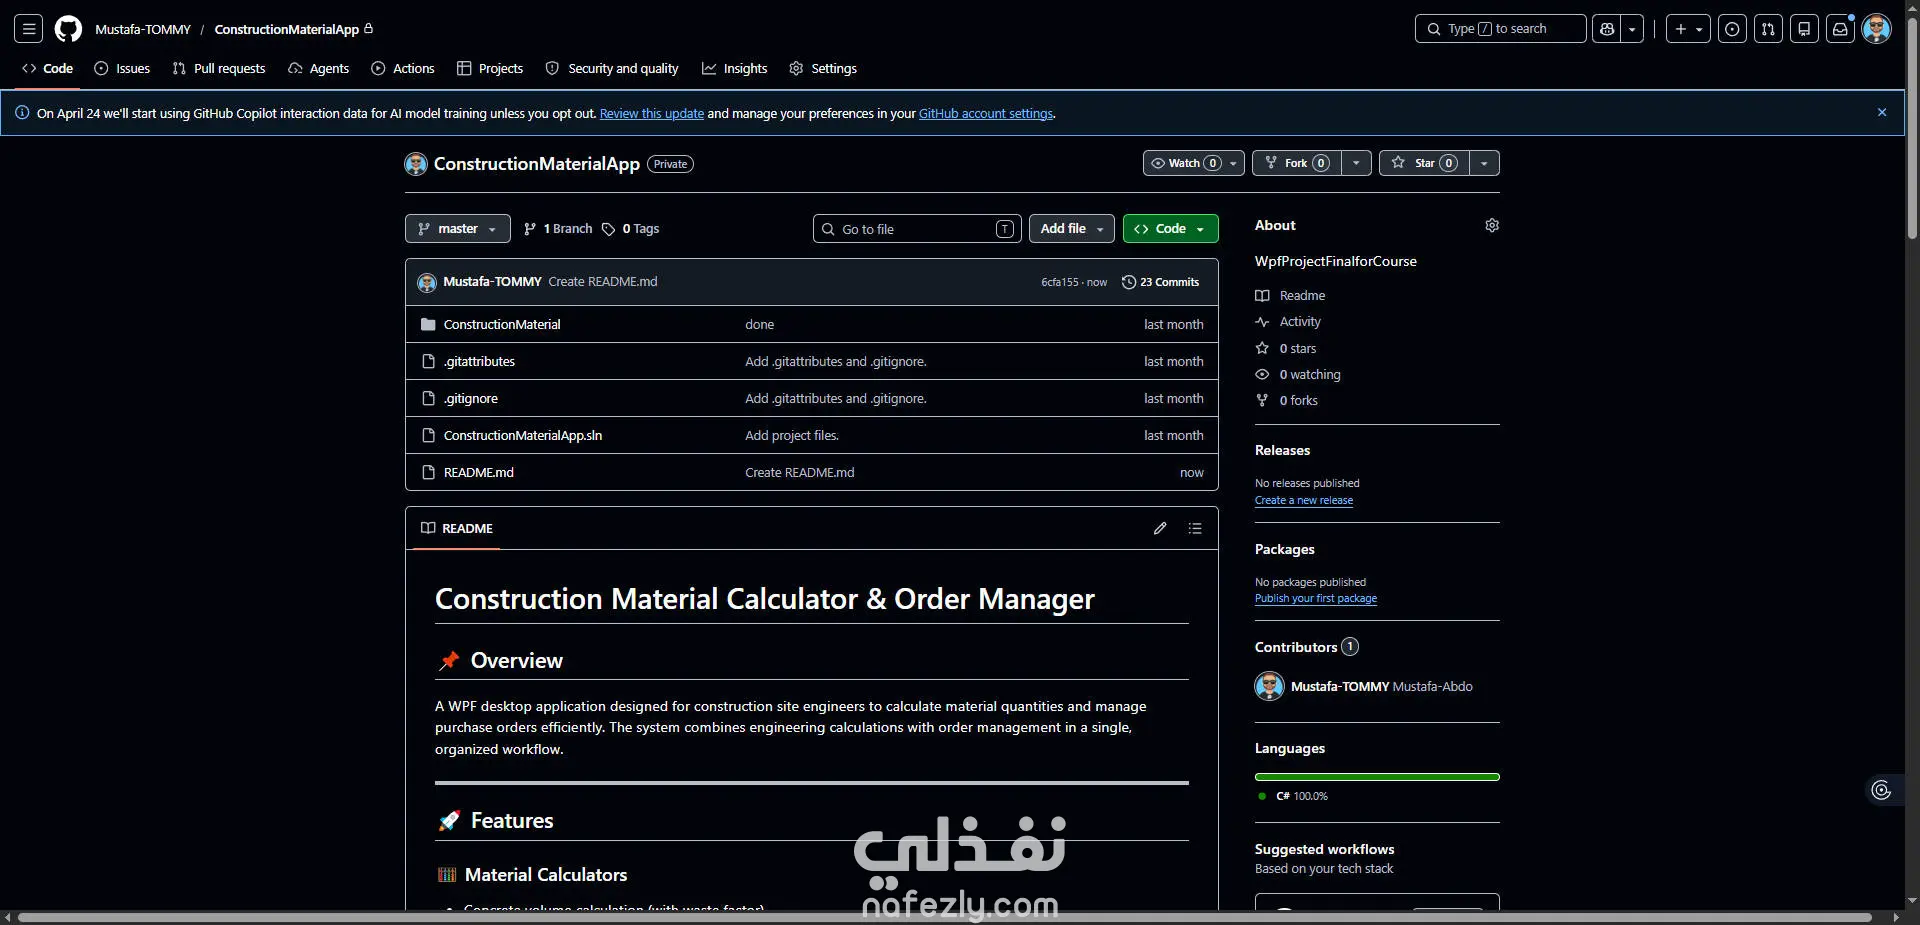View the 0 Tags list

click(x=630, y=229)
